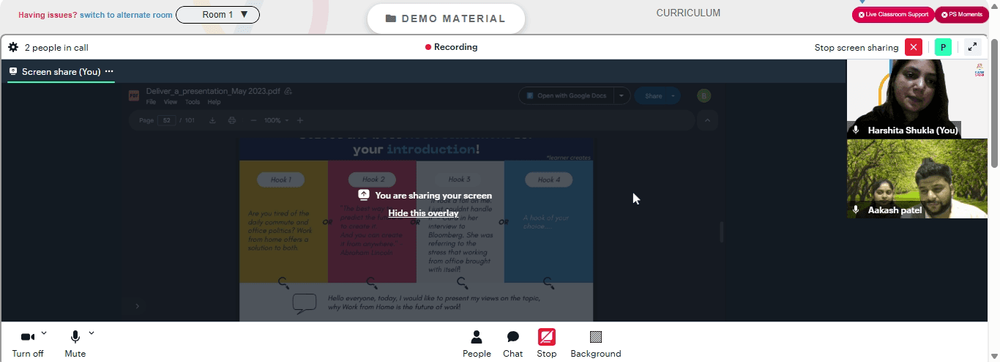Click the PS Moments button
The width and height of the screenshot is (1000, 362).
click(962, 15)
